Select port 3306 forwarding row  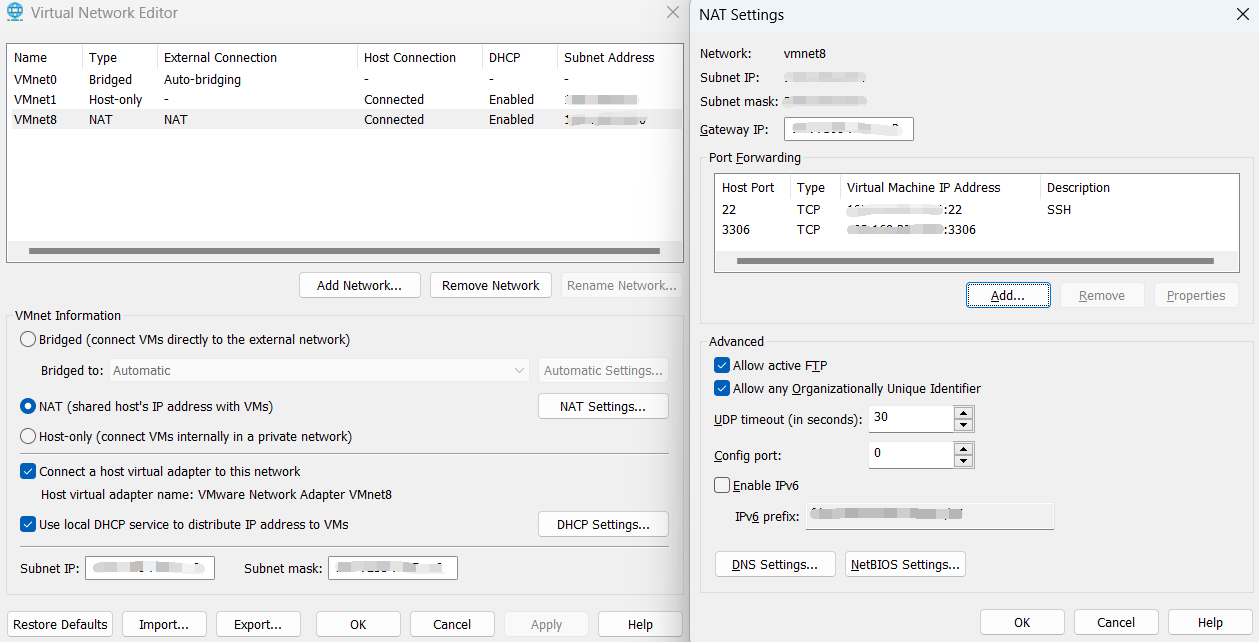pos(976,230)
